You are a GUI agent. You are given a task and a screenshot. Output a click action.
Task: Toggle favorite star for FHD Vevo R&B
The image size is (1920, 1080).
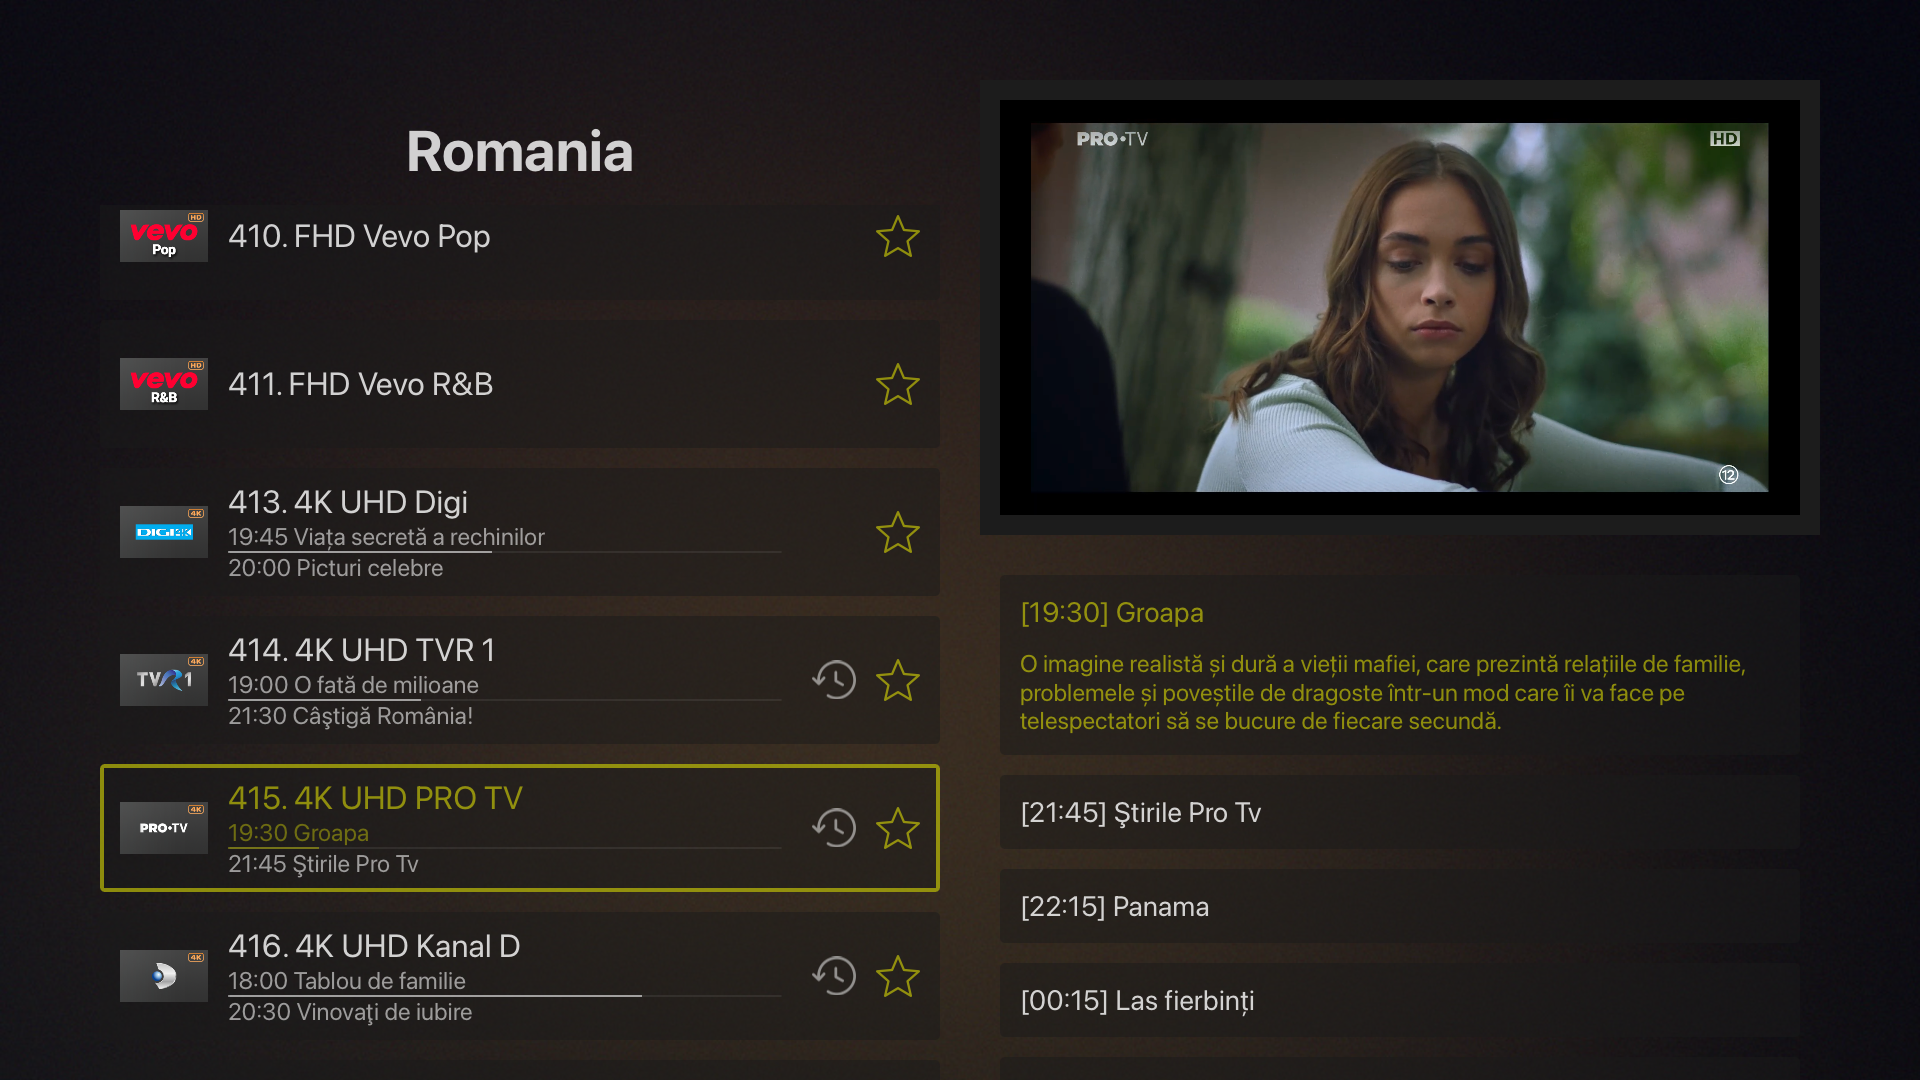click(897, 385)
